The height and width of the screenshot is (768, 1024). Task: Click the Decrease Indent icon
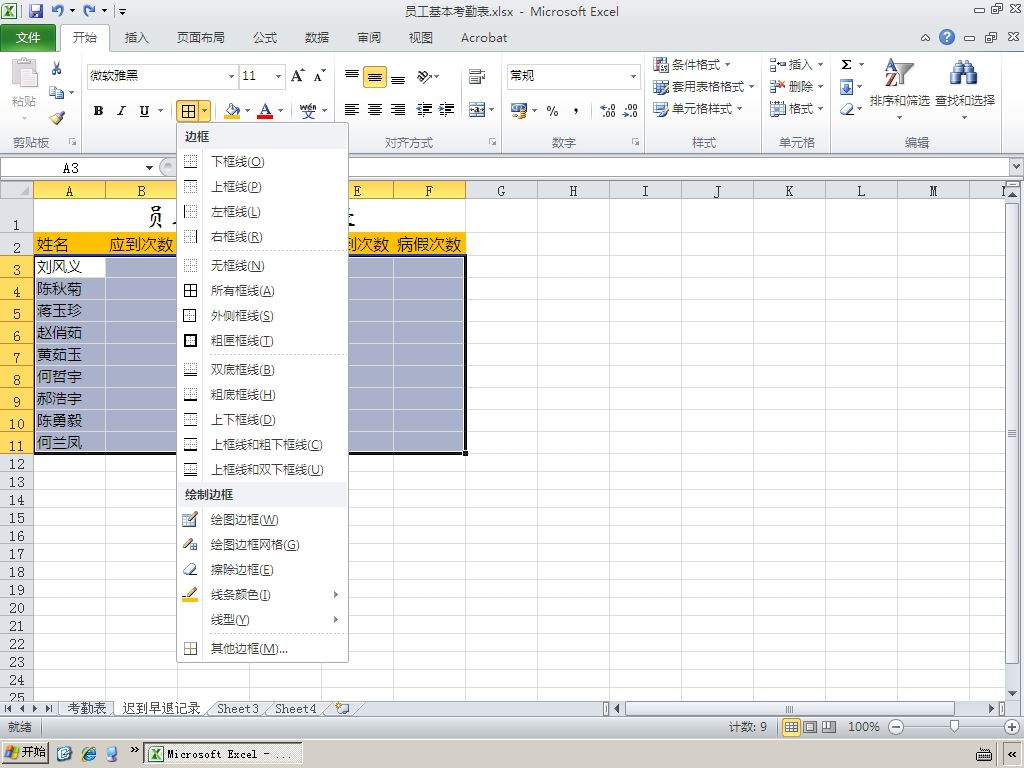click(x=424, y=110)
